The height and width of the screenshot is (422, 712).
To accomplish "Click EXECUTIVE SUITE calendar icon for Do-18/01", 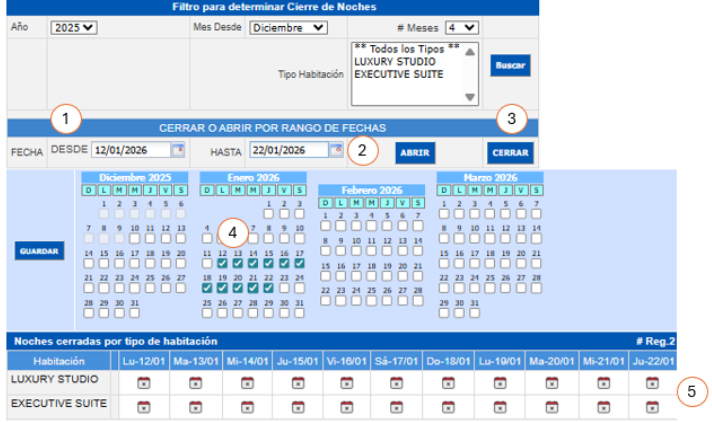I will click(x=449, y=405).
